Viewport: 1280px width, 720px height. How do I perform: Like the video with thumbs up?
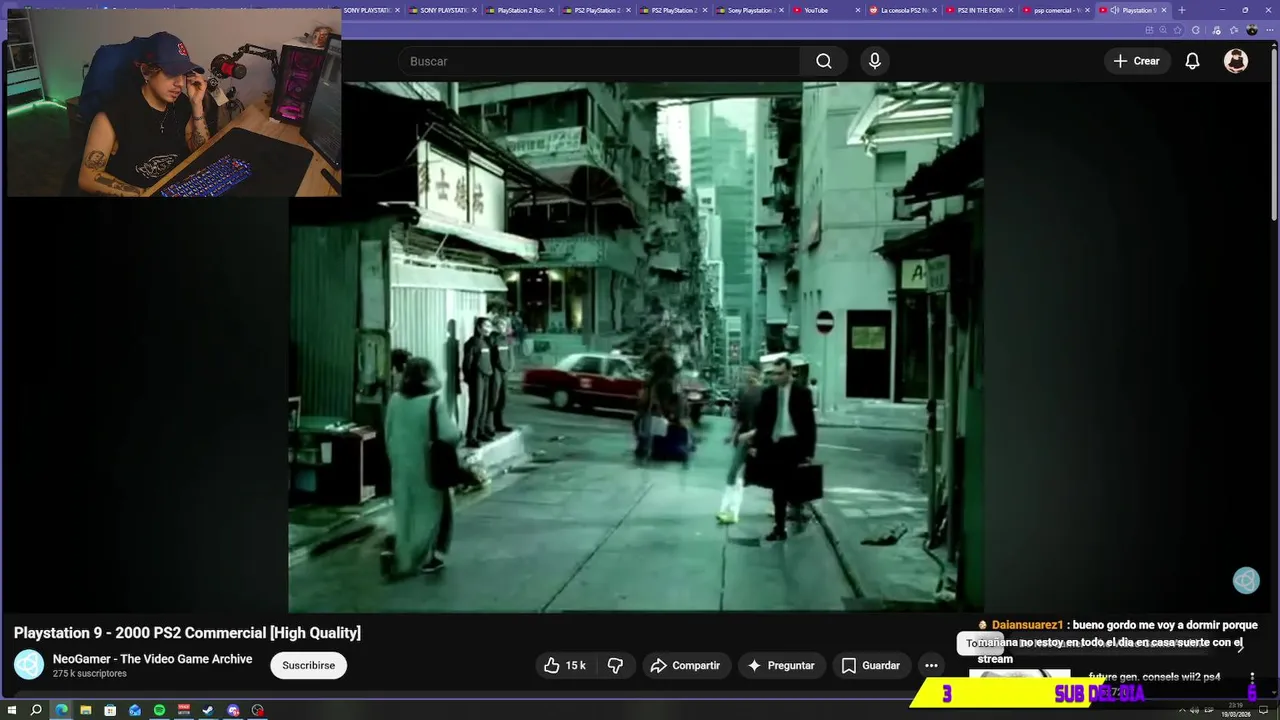pyautogui.click(x=565, y=665)
